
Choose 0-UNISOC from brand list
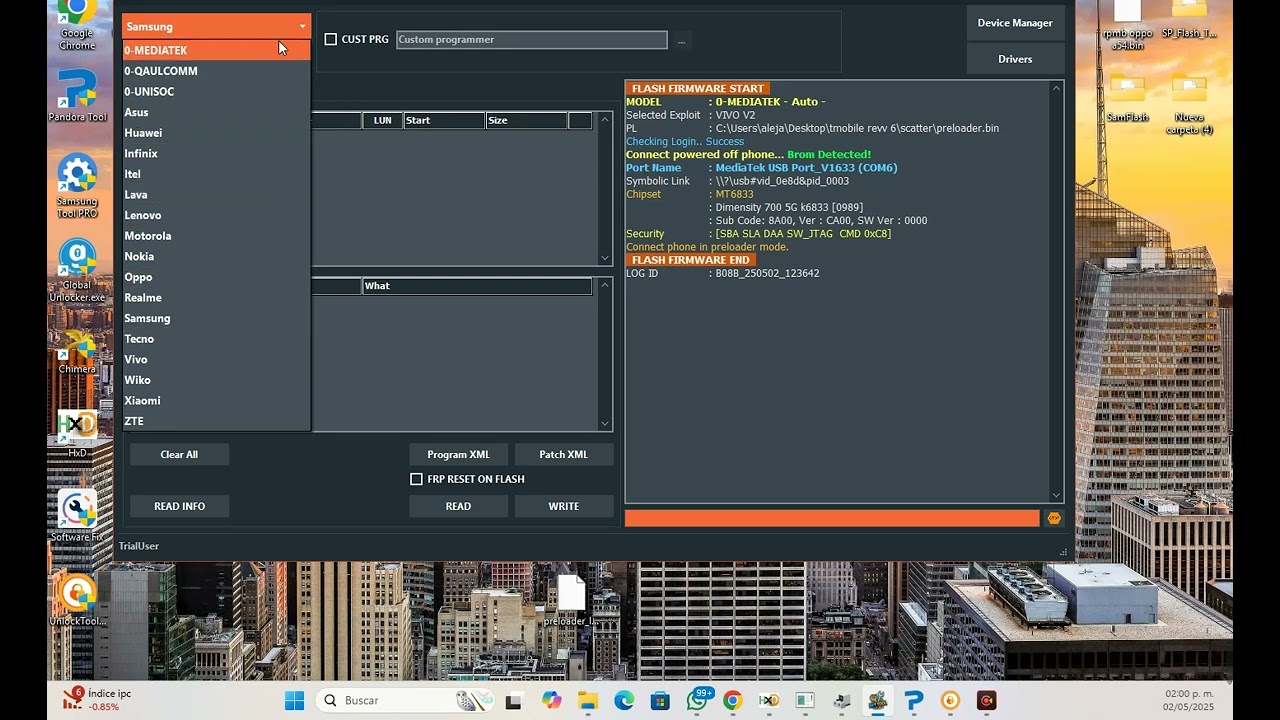pos(216,91)
